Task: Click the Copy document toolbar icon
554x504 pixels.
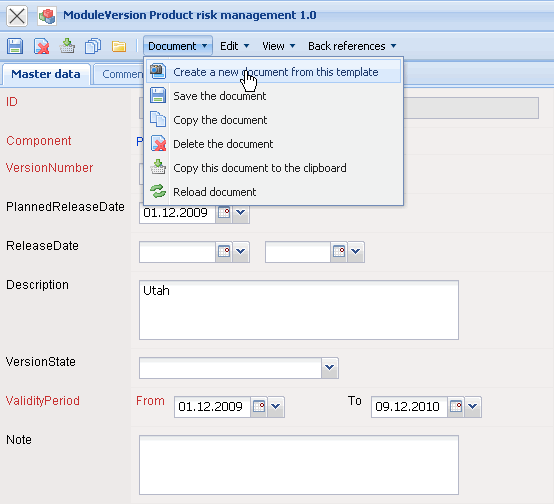Action: click(93, 46)
